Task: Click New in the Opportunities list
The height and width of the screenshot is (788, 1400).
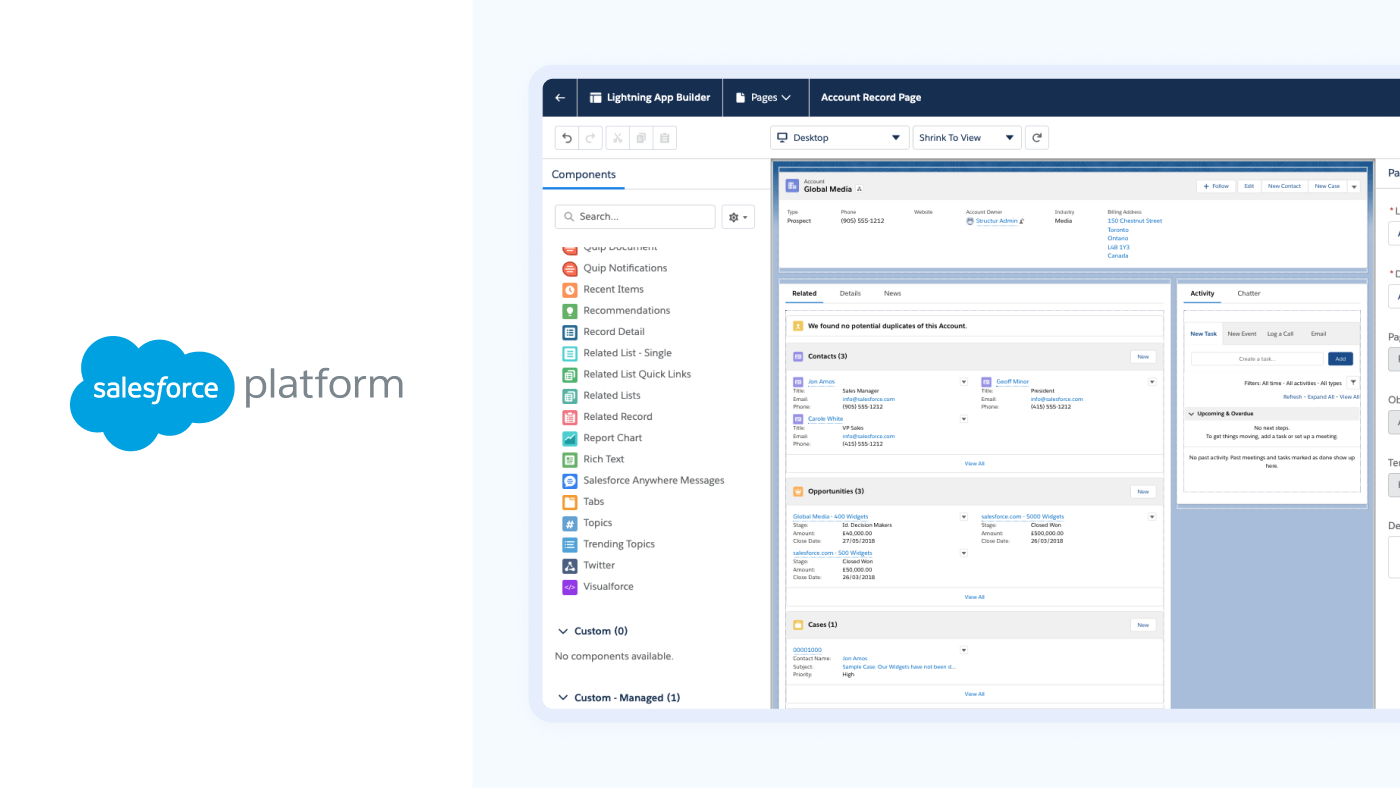Action: coord(1143,492)
